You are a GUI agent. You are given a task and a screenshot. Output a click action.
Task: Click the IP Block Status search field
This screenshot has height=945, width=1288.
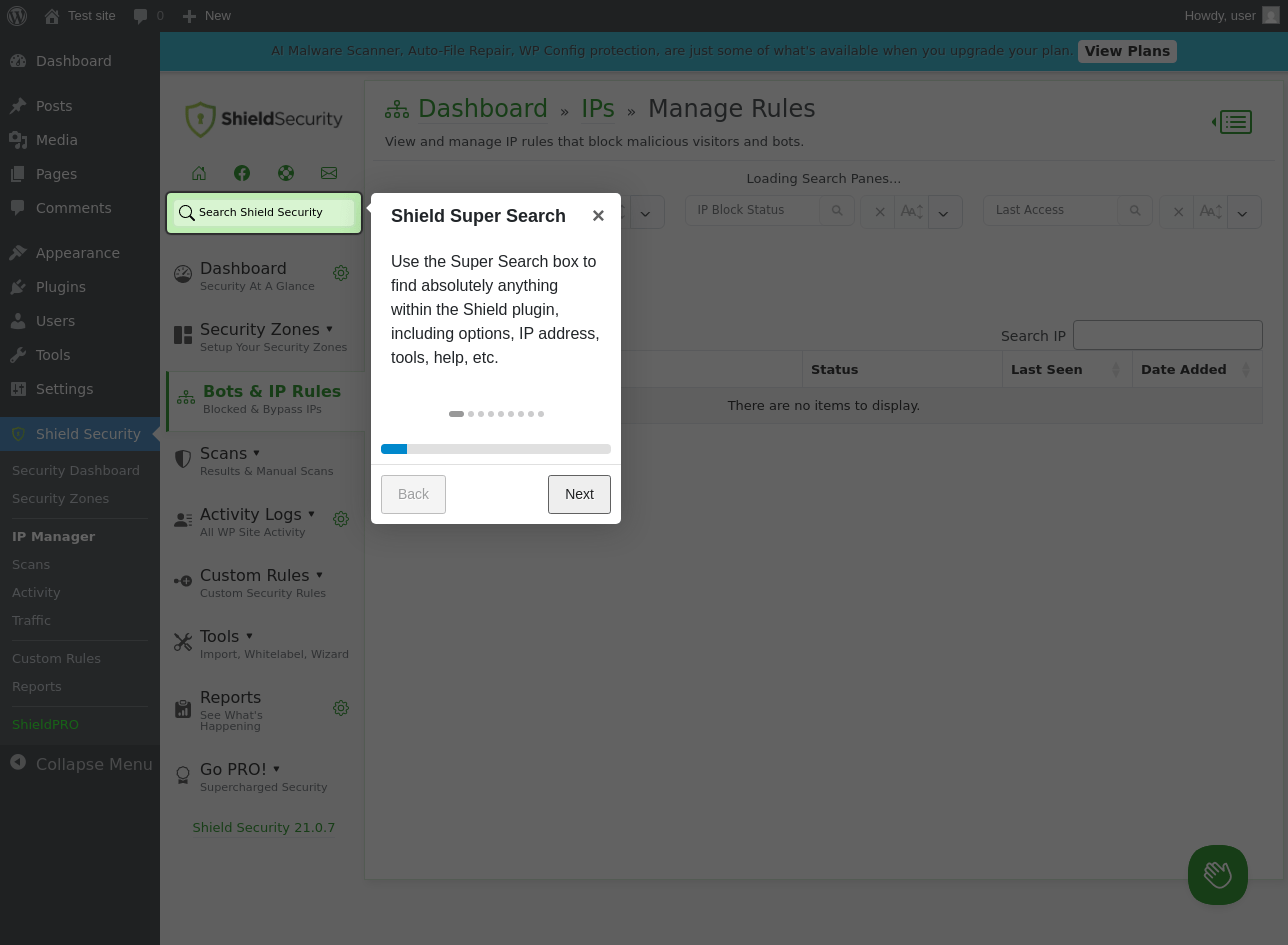(753, 210)
